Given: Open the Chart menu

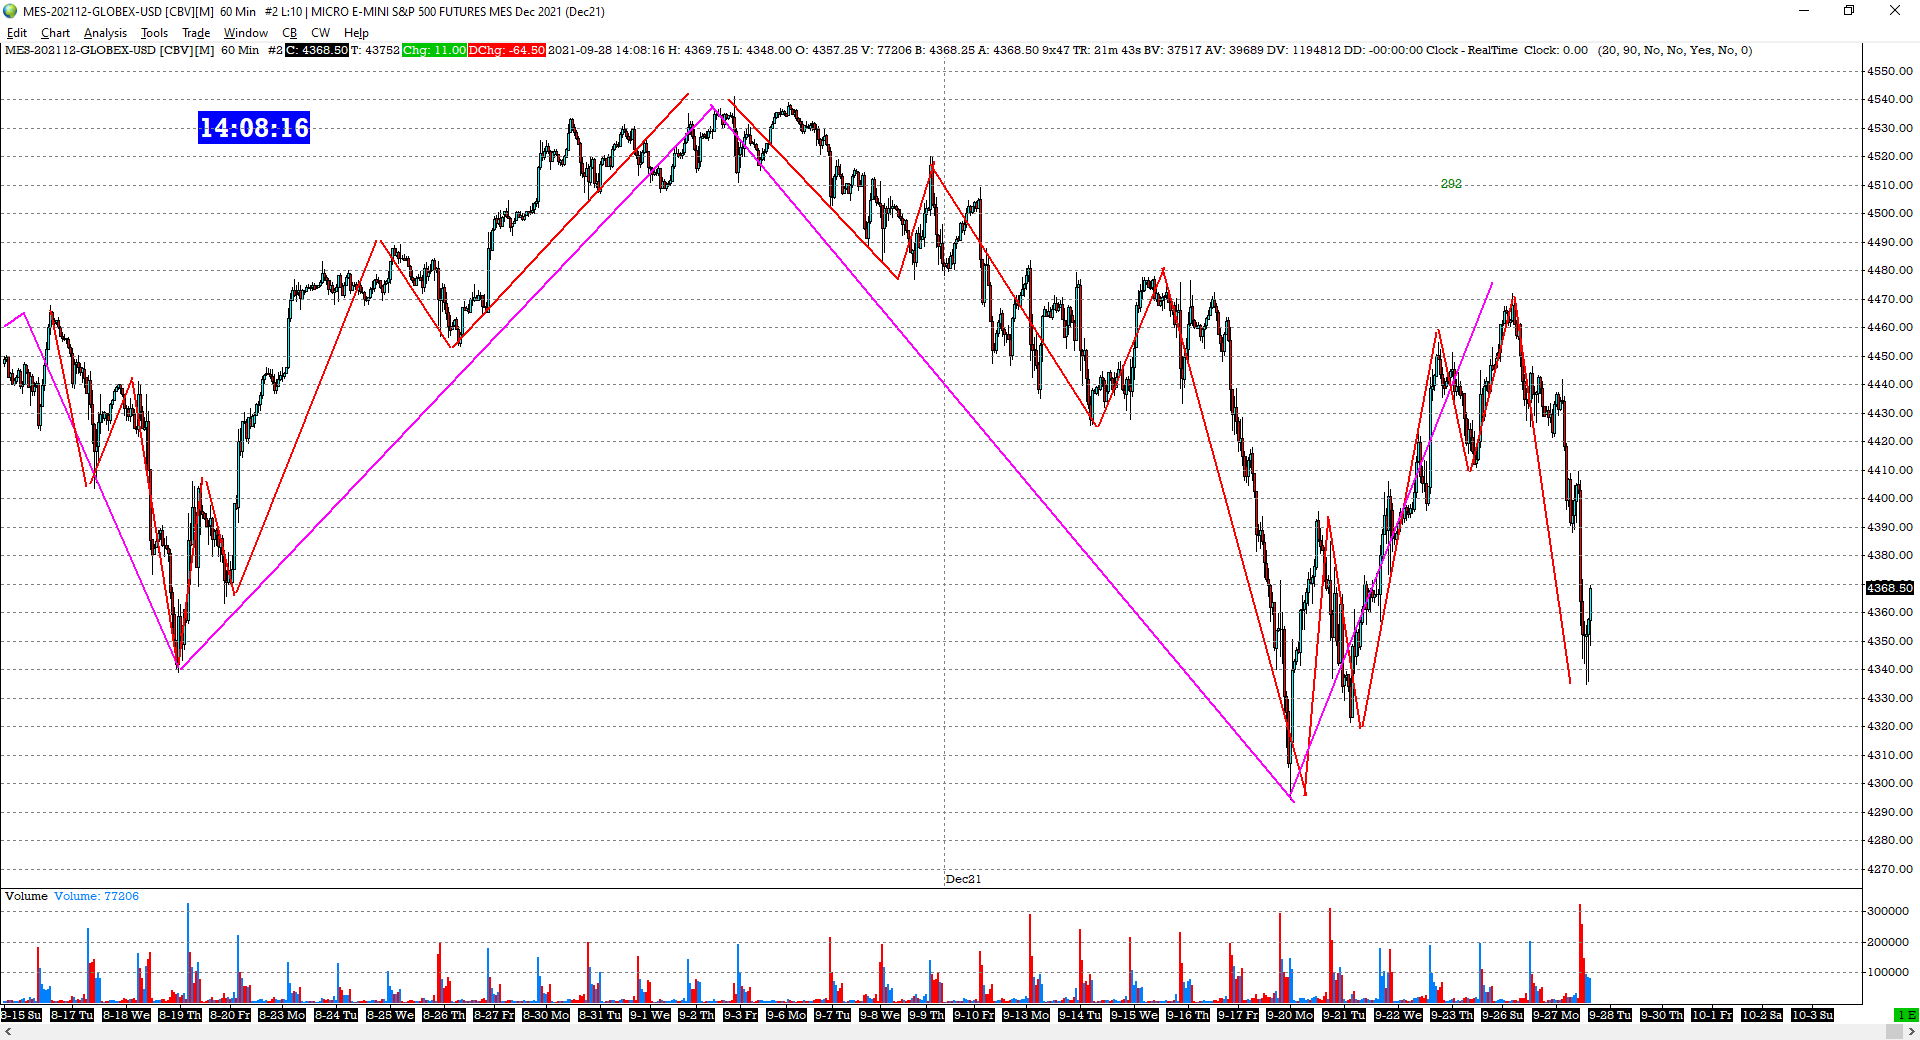Looking at the screenshot, I should pyautogui.click(x=55, y=33).
